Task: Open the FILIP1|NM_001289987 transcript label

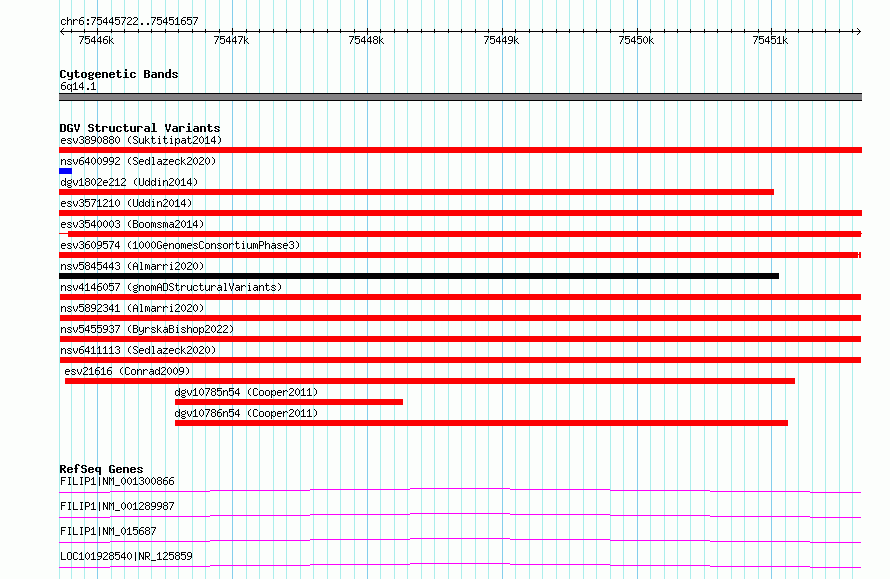Action: pyautogui.click(x=117, y=506)
